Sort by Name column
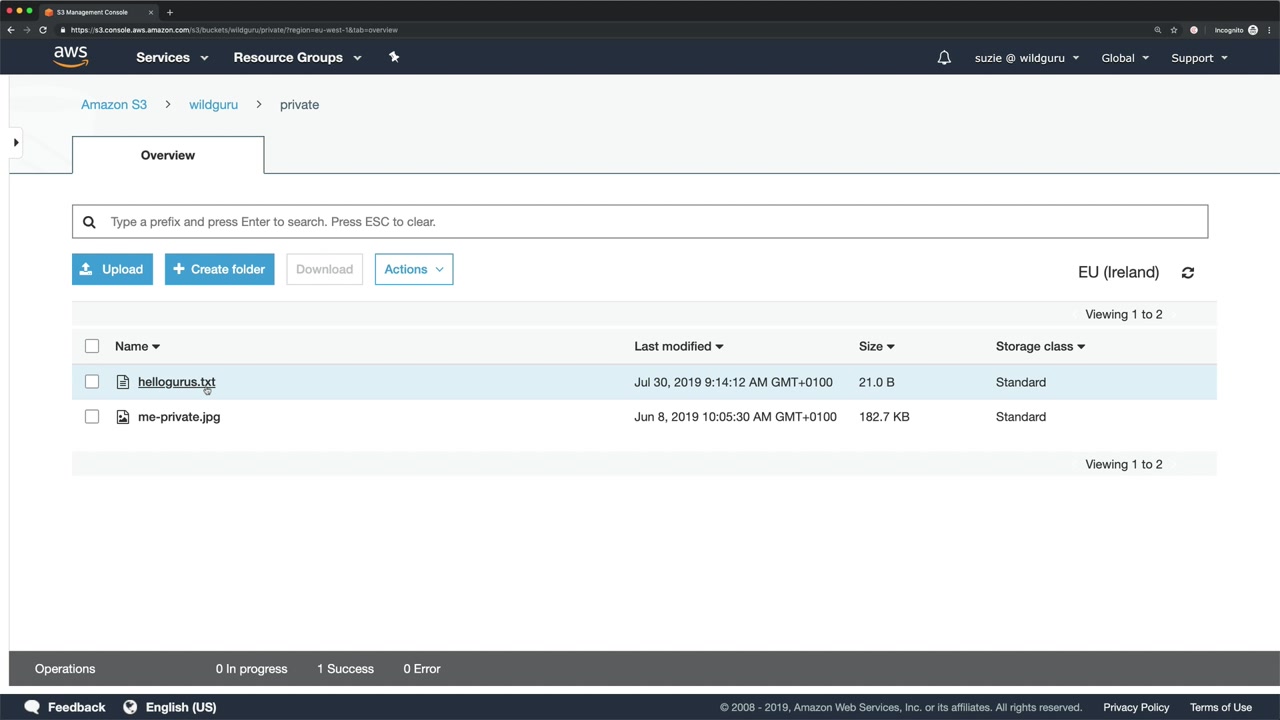1280x720 pixels. (x=137, y=346)
